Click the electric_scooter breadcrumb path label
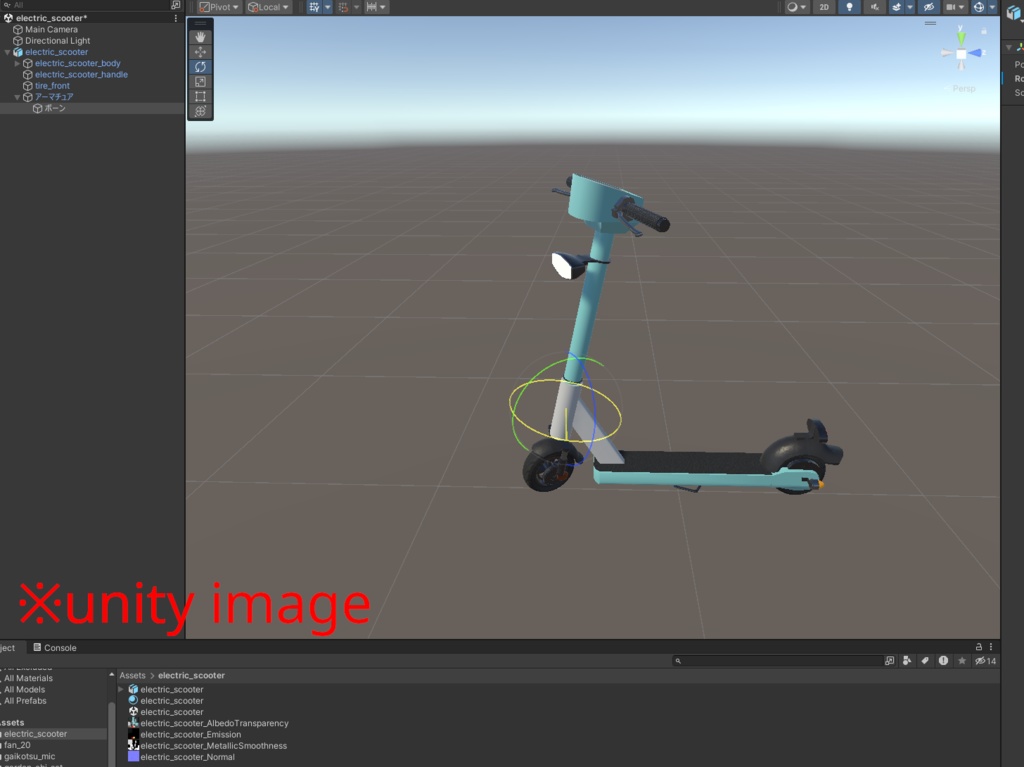Screen dimensions: 1024x767 (x=194, y=675)
